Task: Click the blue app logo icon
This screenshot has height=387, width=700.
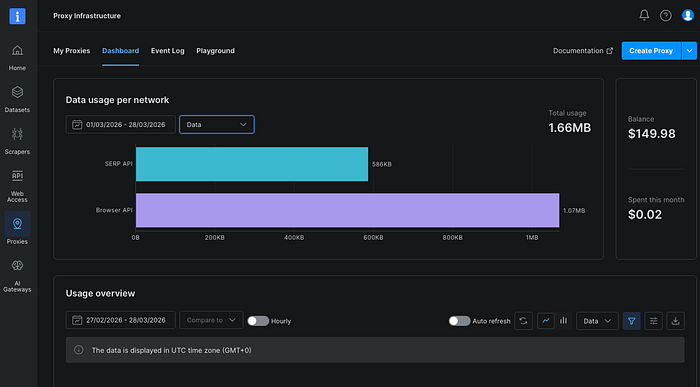Action: tap(17, 17)
